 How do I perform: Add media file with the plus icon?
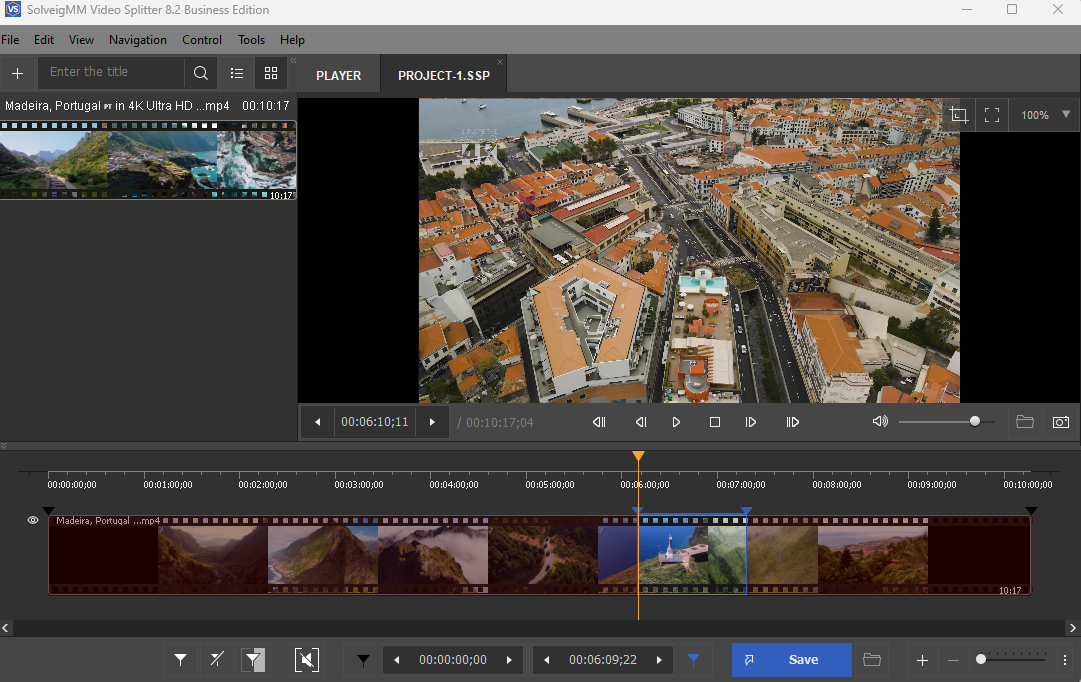[17, 73]
